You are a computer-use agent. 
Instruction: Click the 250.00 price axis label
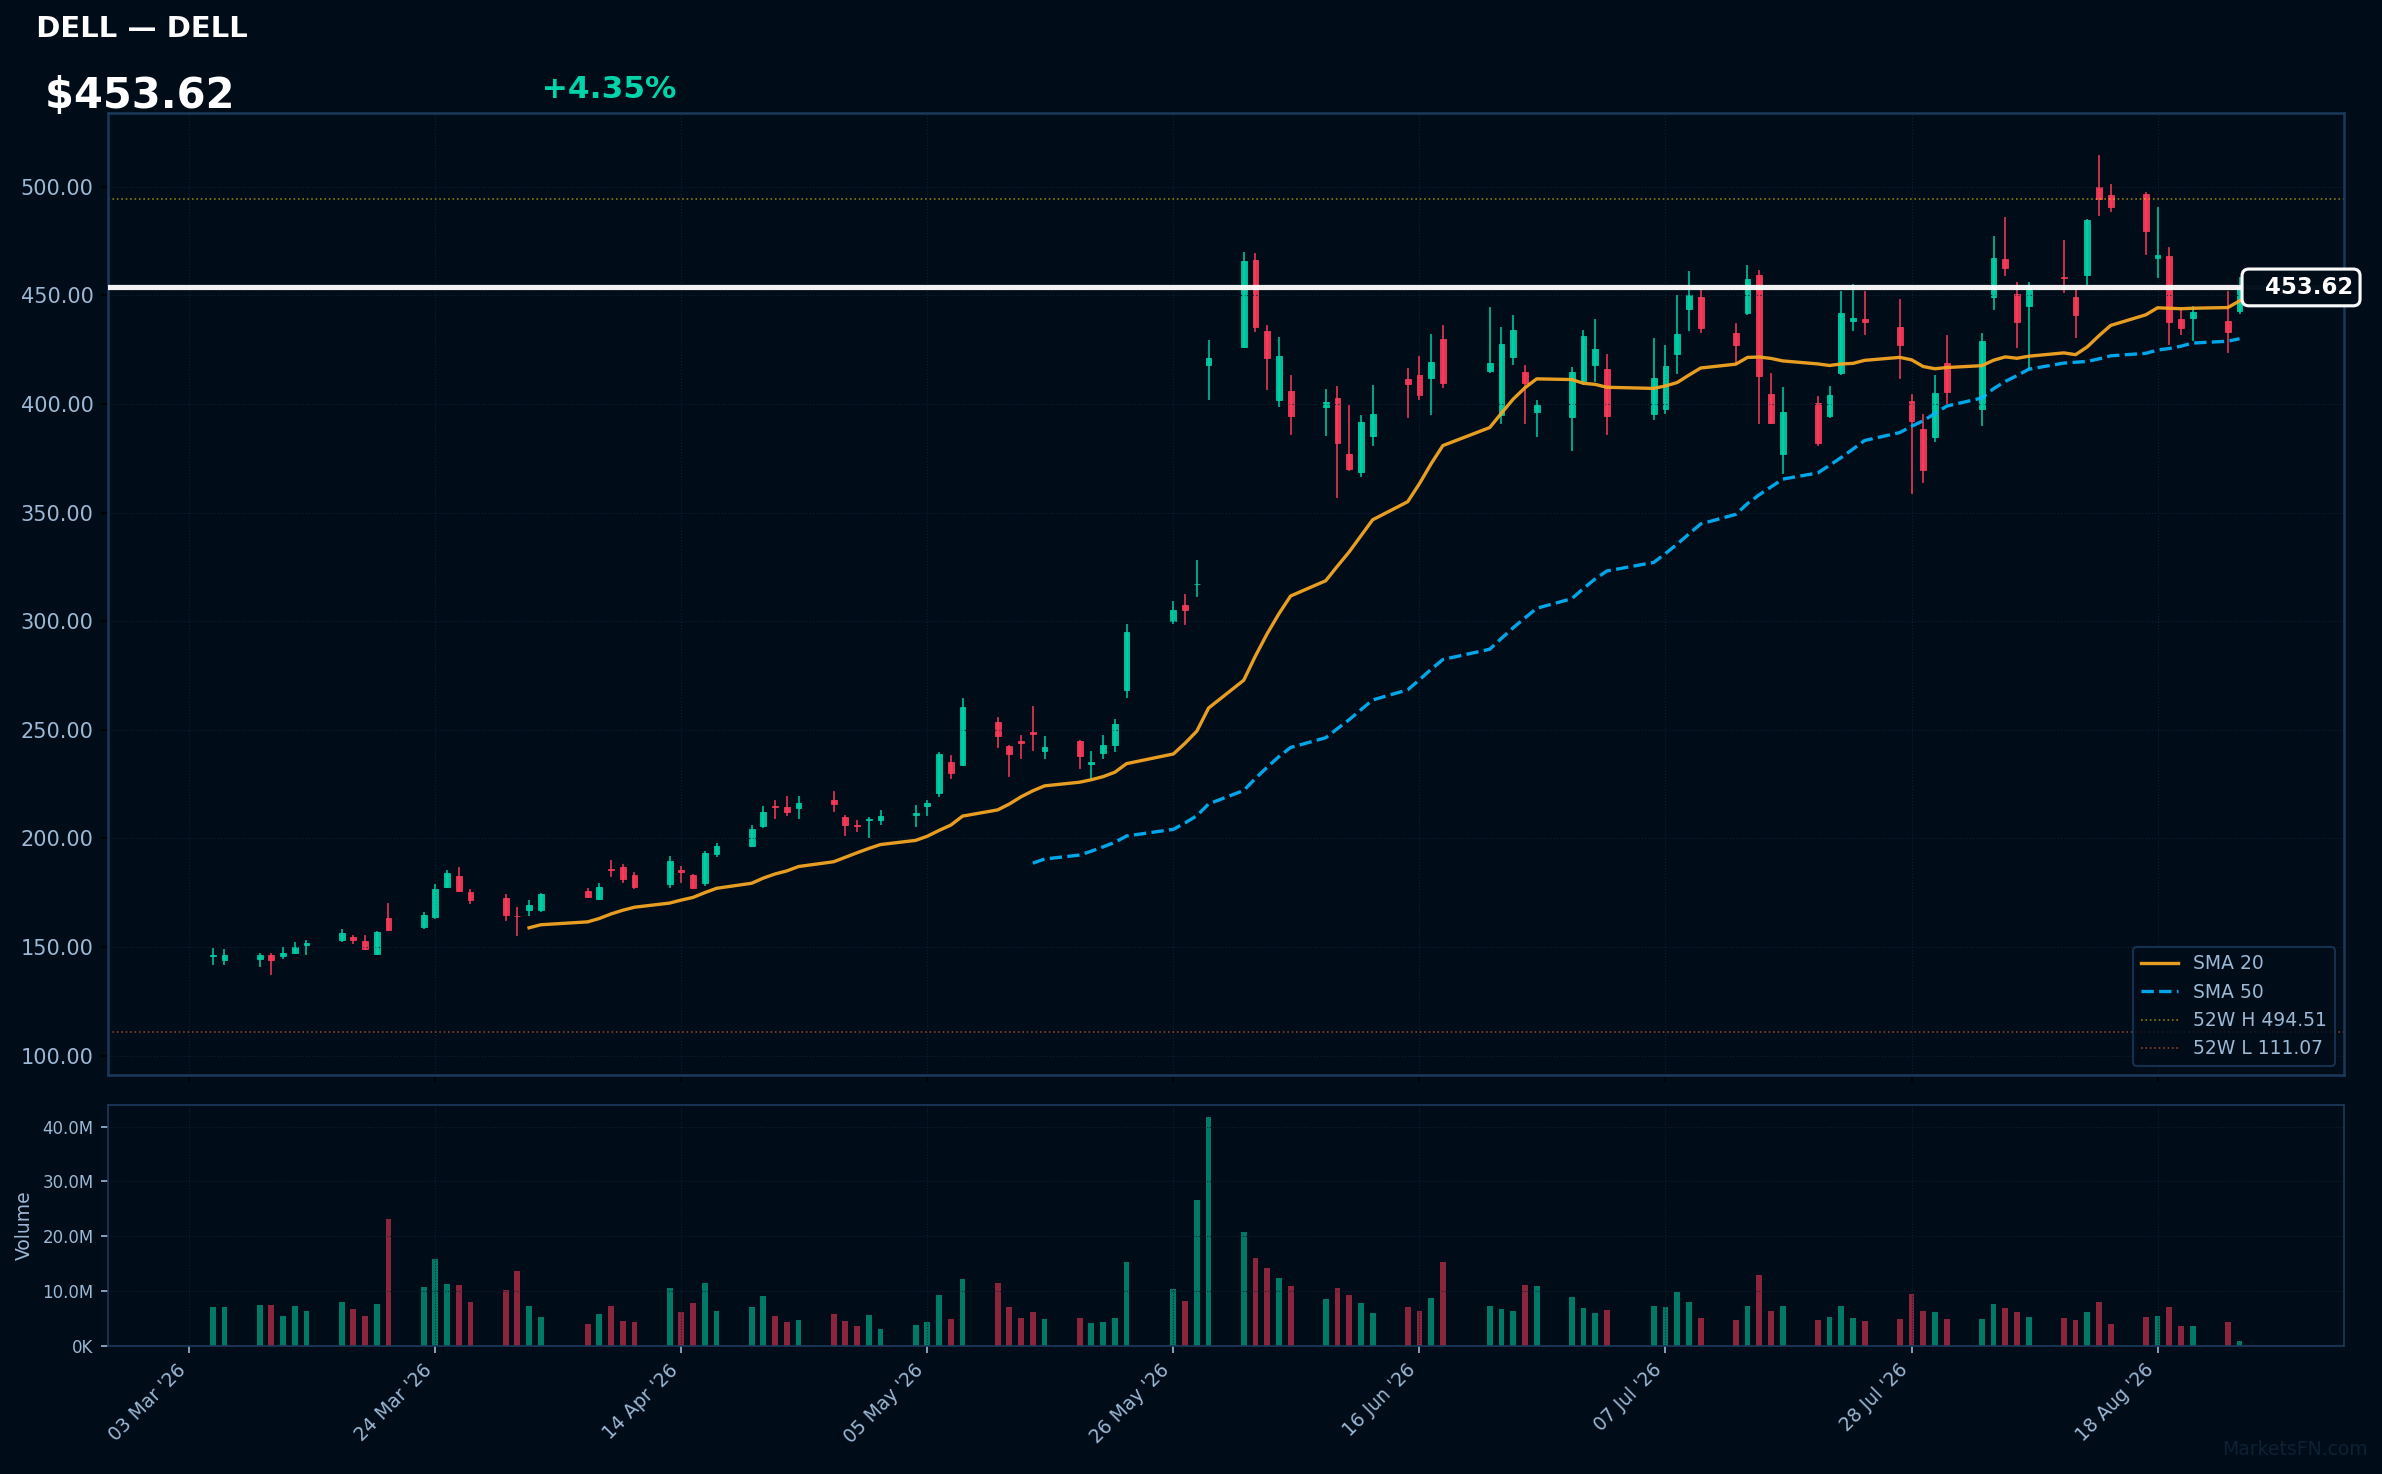(57, 731)
